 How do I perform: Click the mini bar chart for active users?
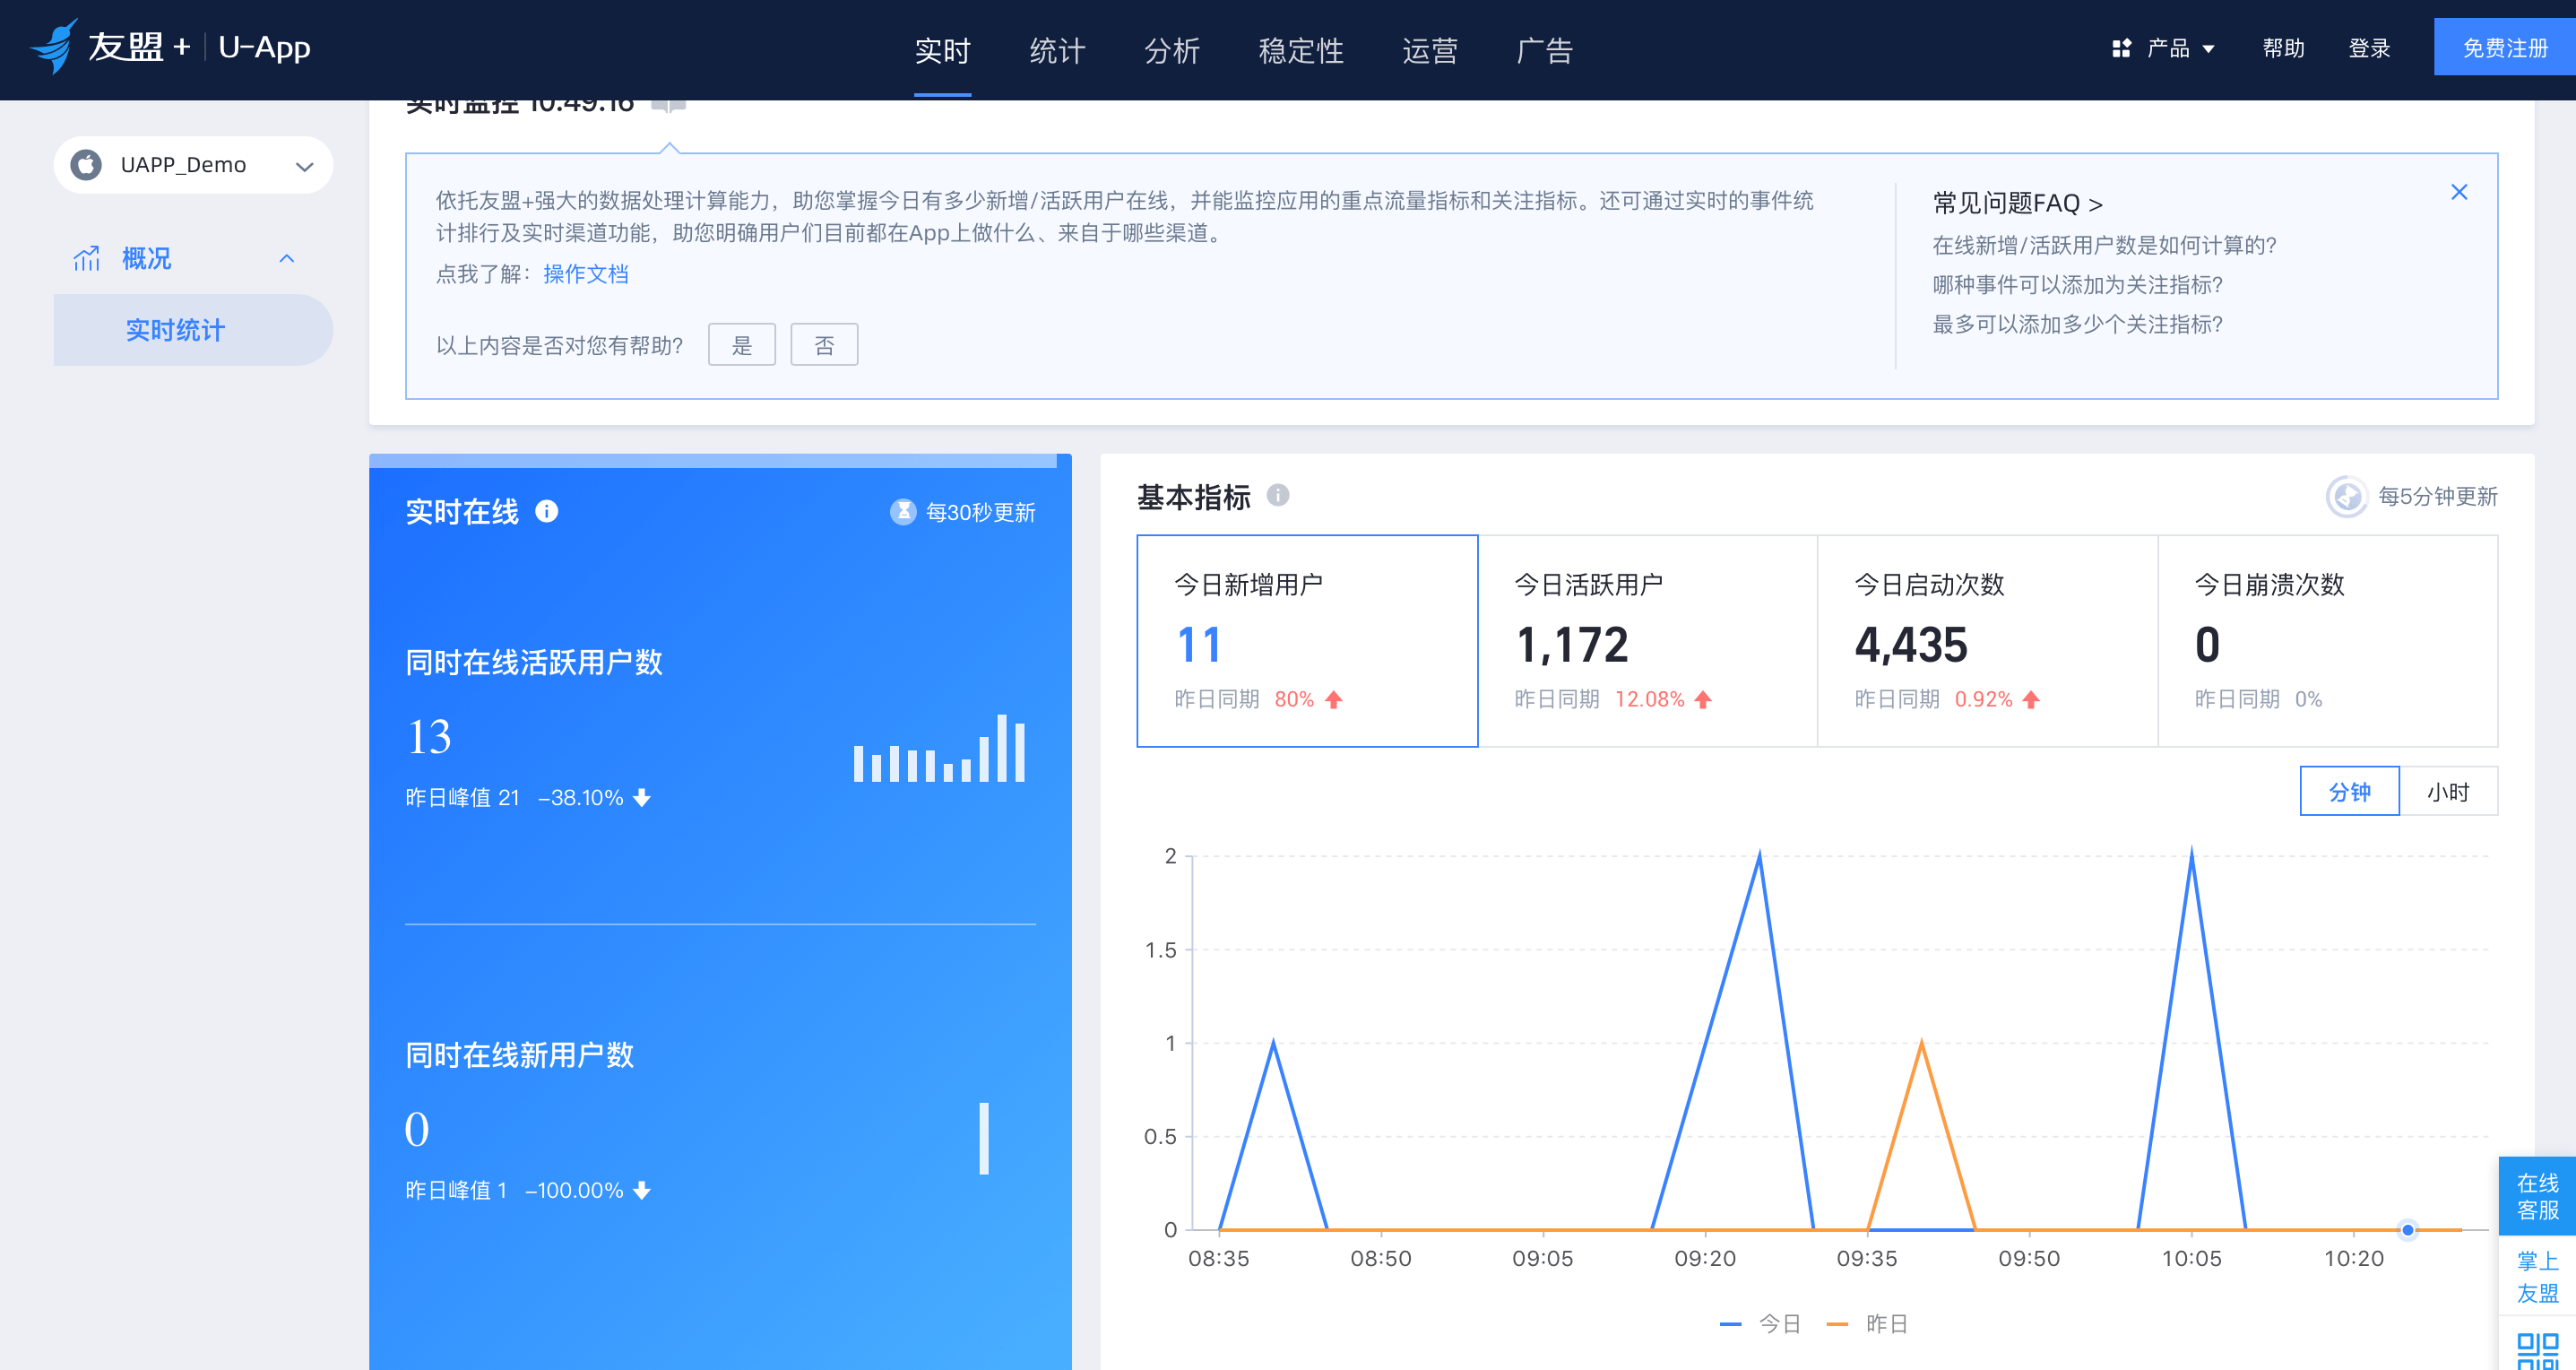tap(939, 747)
